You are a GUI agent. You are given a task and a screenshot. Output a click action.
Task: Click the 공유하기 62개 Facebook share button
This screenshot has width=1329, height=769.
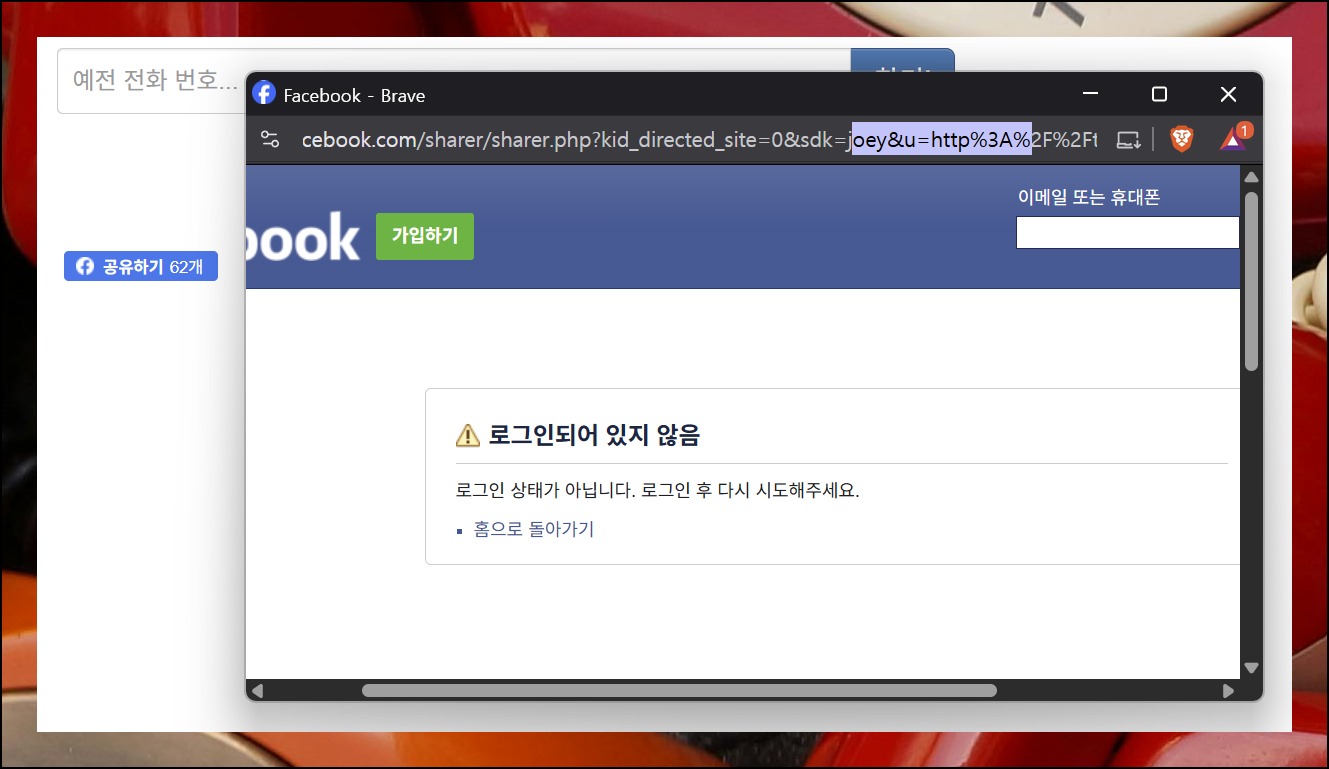[x=141, y=266]
